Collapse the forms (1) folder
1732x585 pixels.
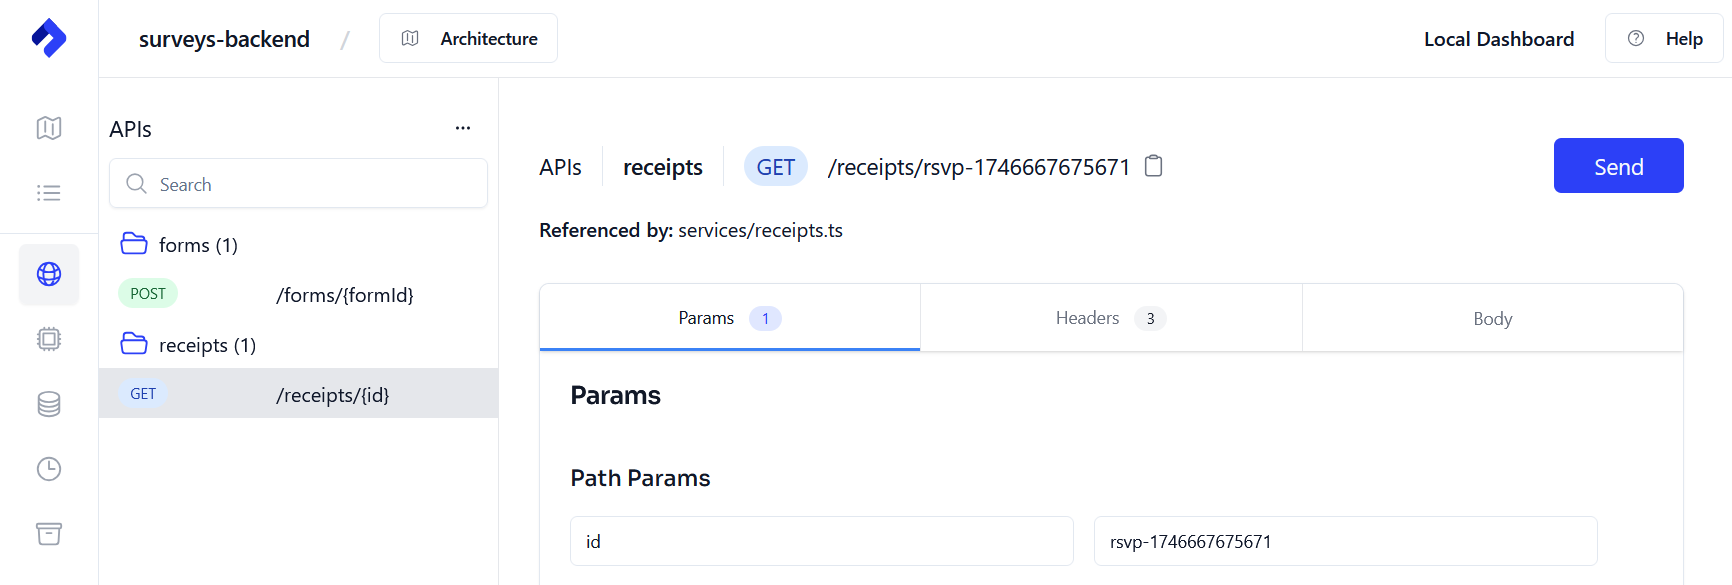coord(180,245)
